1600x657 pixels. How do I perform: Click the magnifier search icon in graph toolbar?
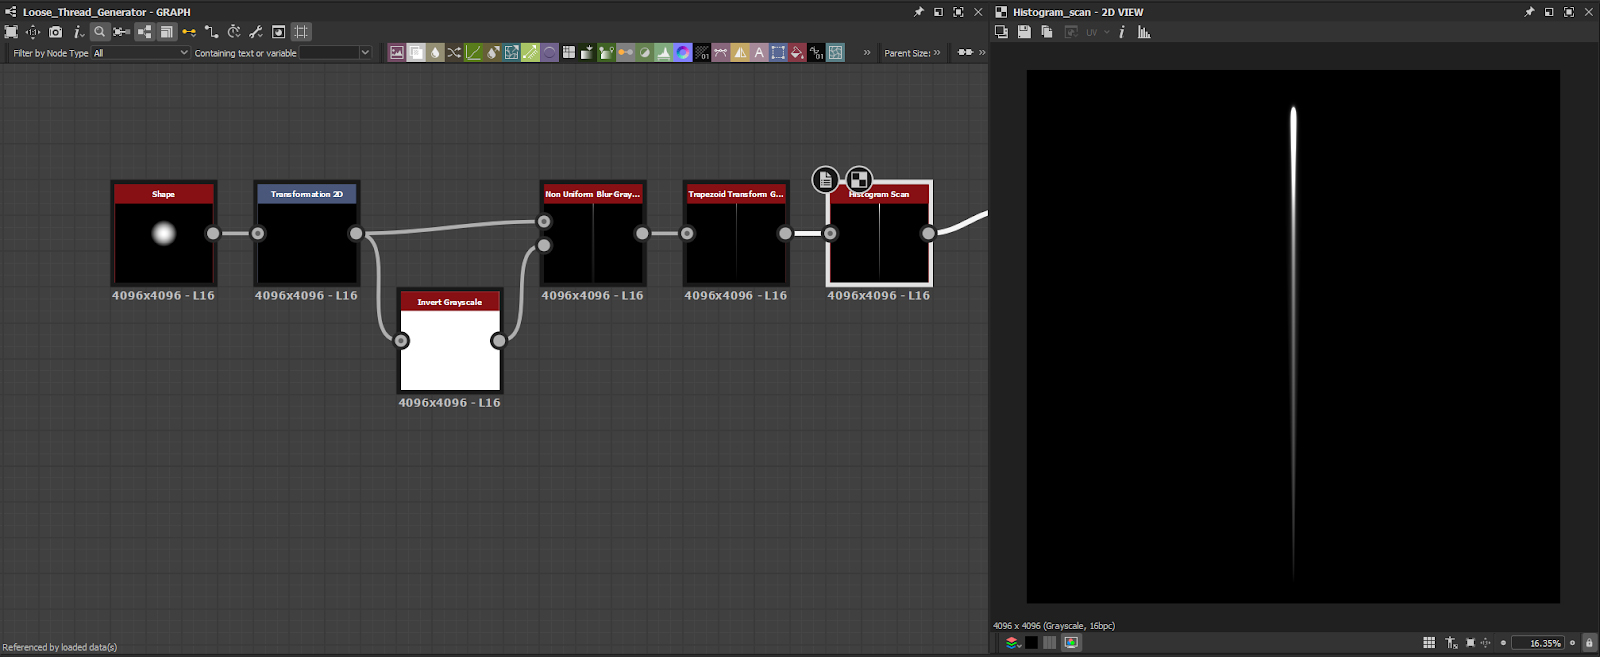(100, 32)
